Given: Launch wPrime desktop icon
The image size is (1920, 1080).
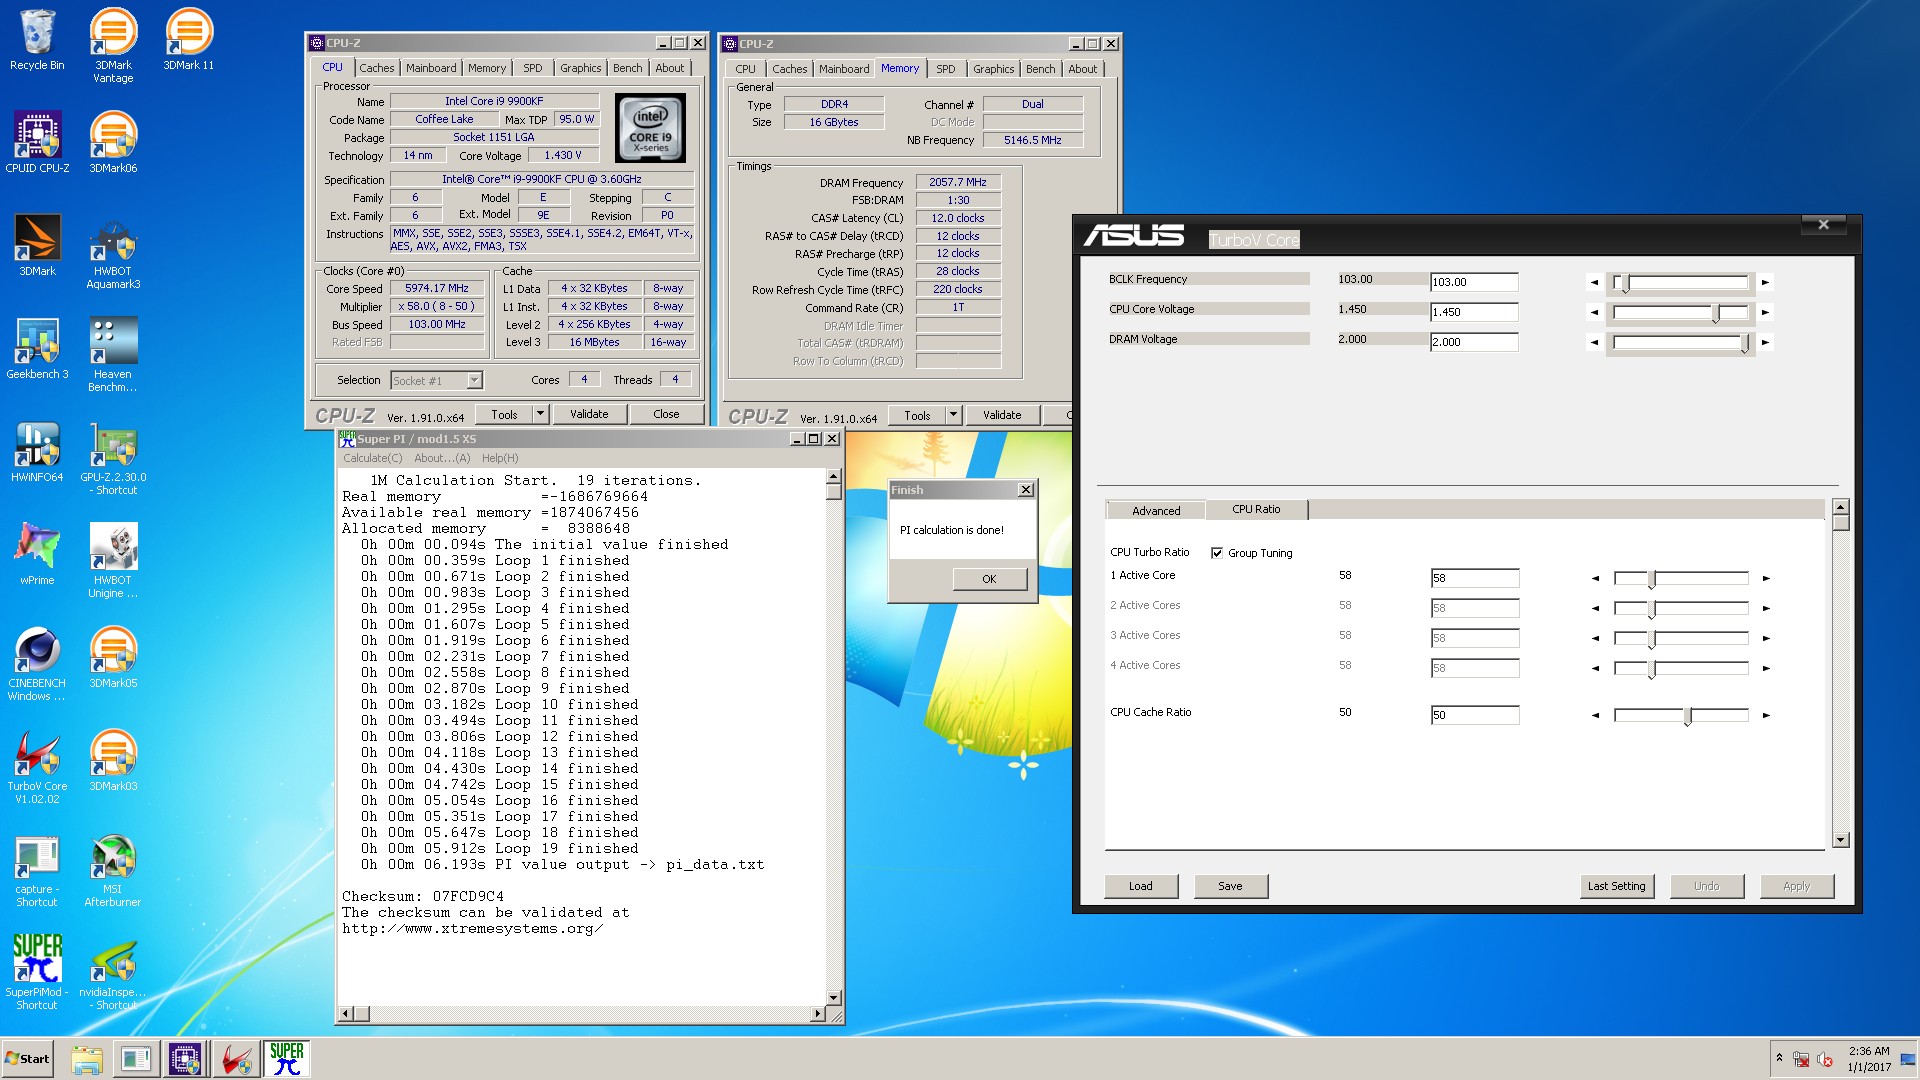Looking at the screenshot, I should pos(37,555).
